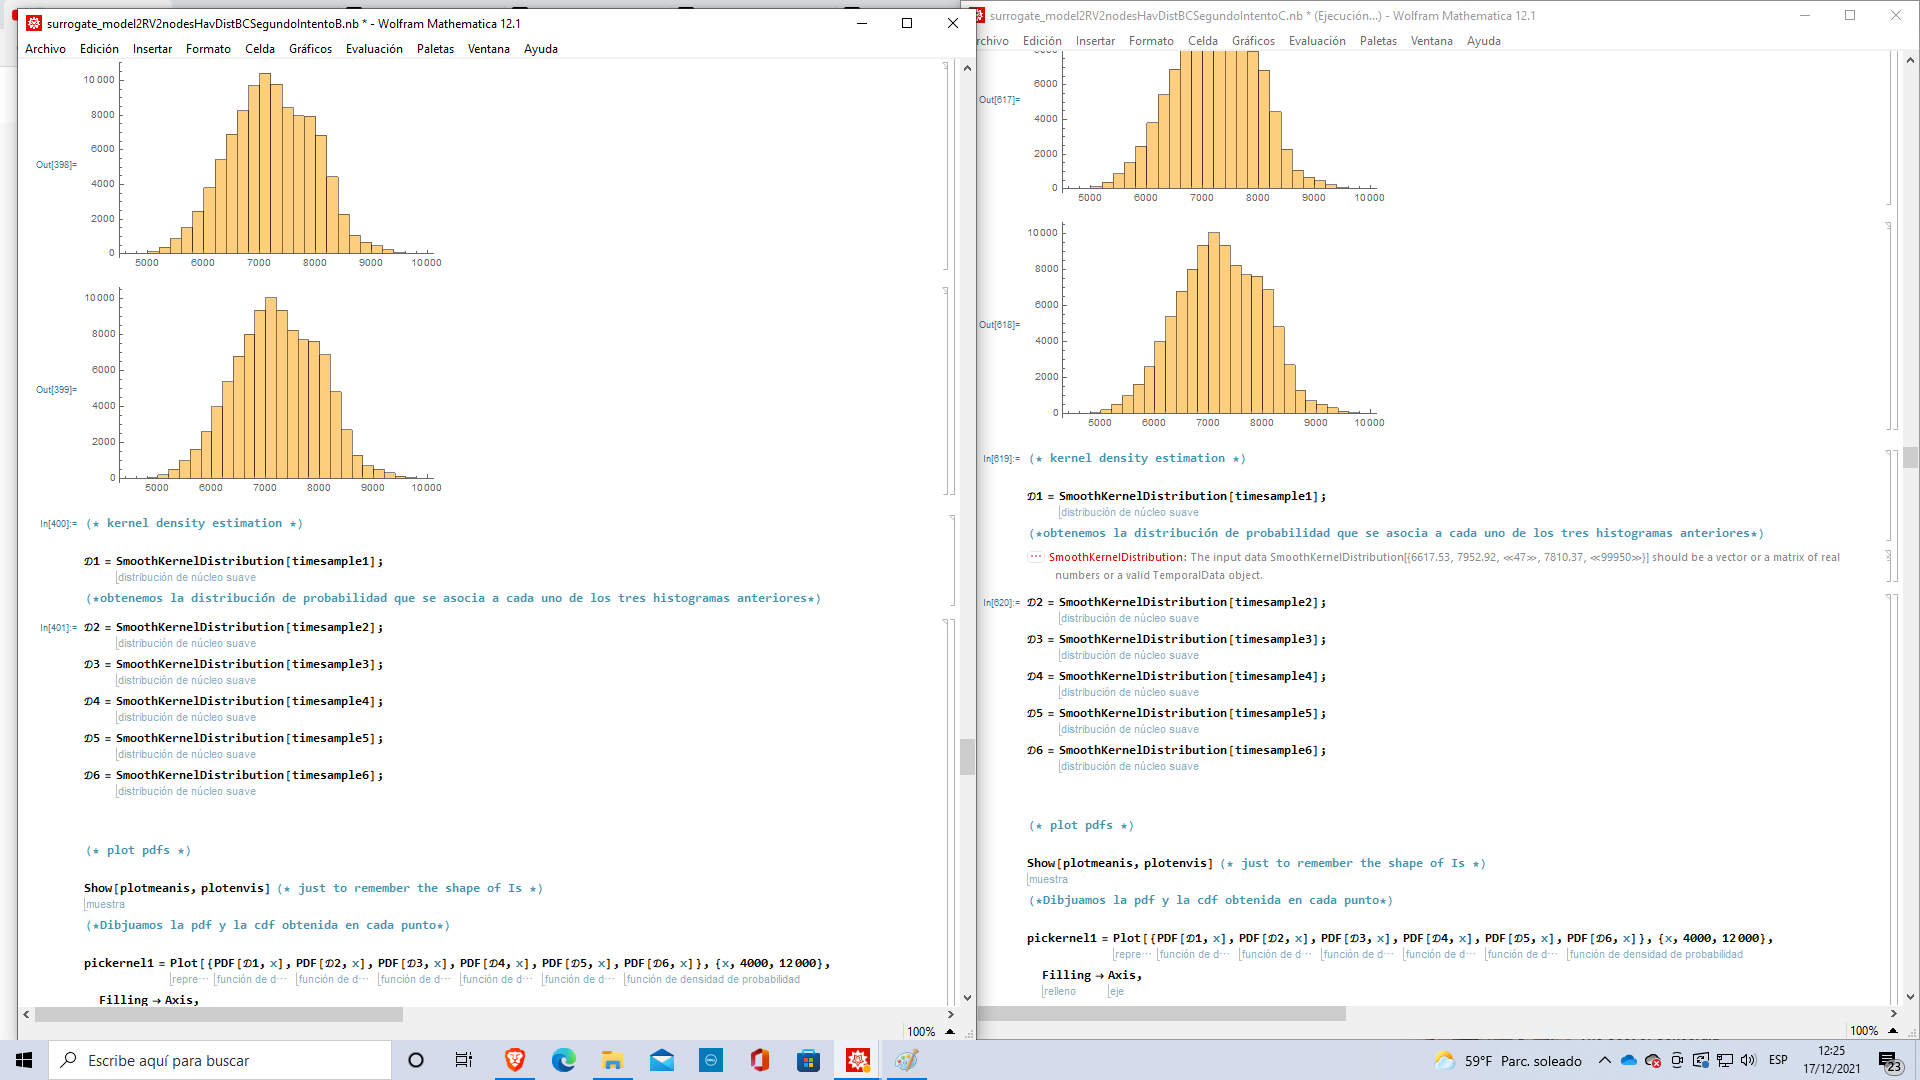Viewport: 1920px width, 1080px height.
Task: Click red ellipsis button beside SmoothKernelDistribution error
Action: click(1036, 557)
